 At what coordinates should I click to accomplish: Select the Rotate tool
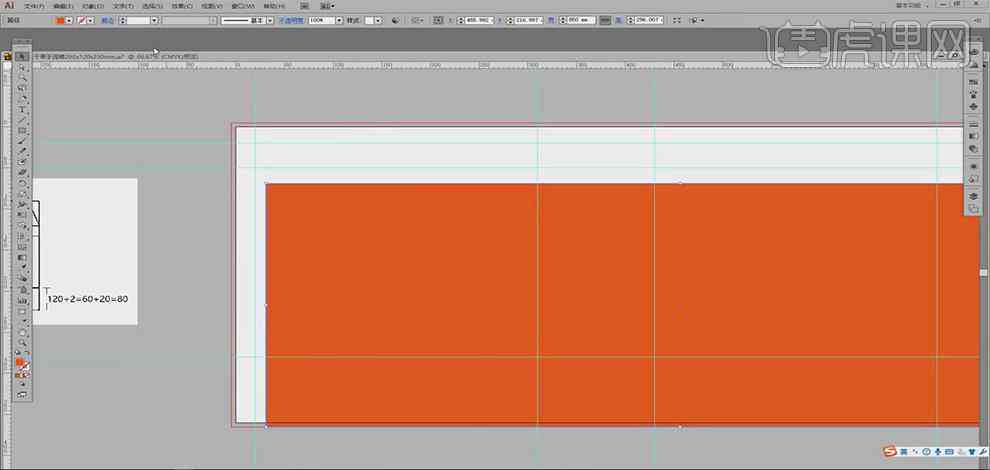(x=22, y=183)
